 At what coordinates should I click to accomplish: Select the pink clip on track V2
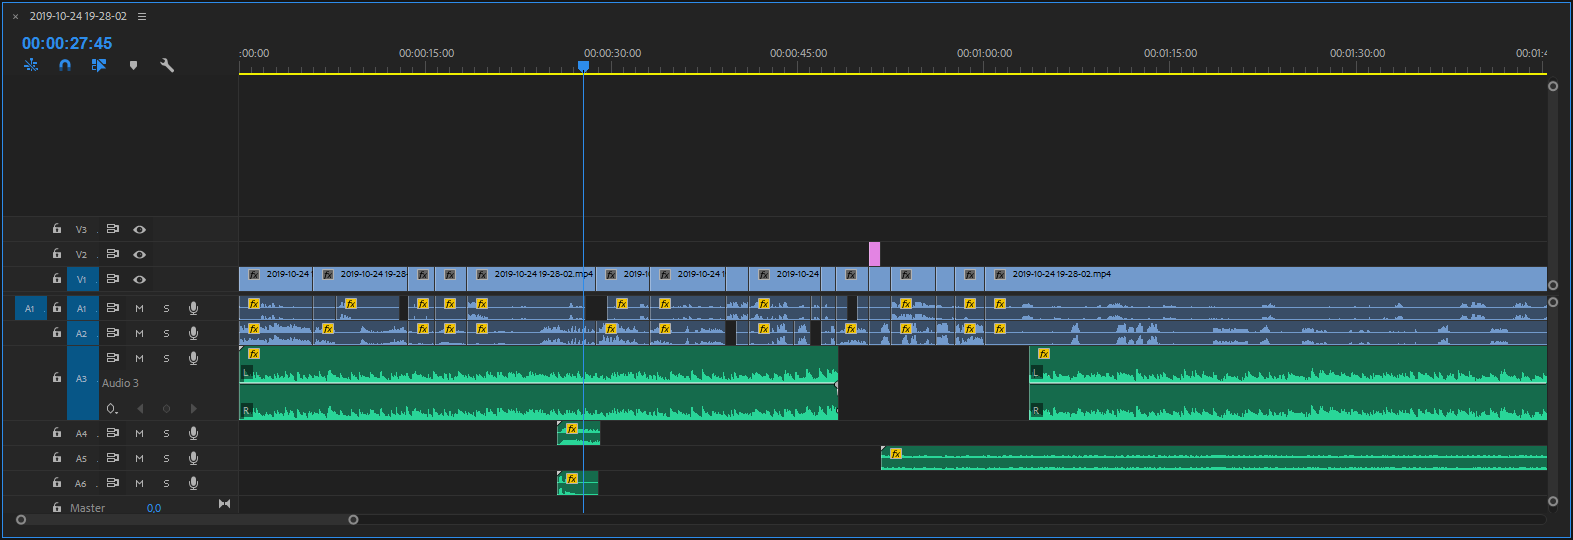click(874, 254)
